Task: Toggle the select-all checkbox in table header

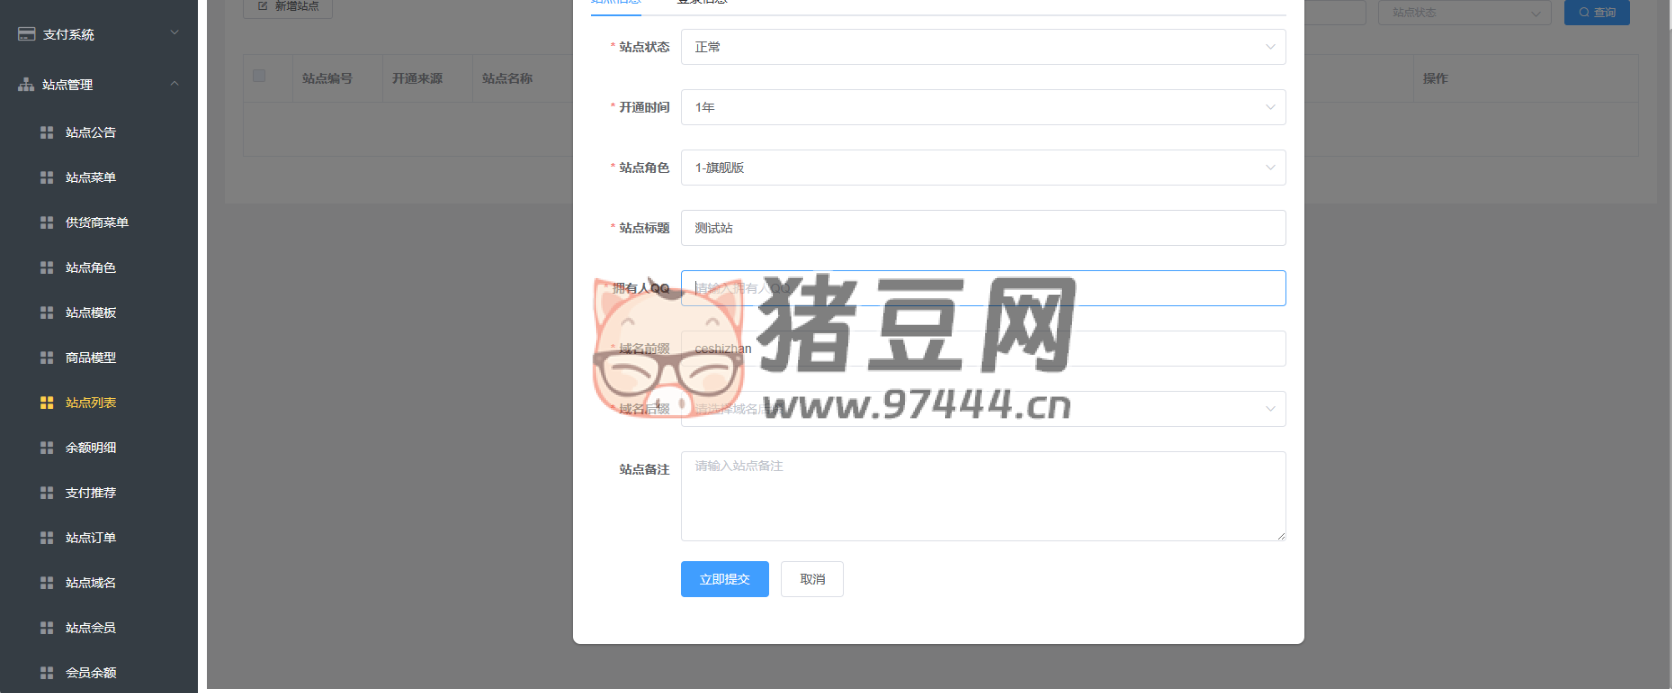Action: [x=260, y=76]
